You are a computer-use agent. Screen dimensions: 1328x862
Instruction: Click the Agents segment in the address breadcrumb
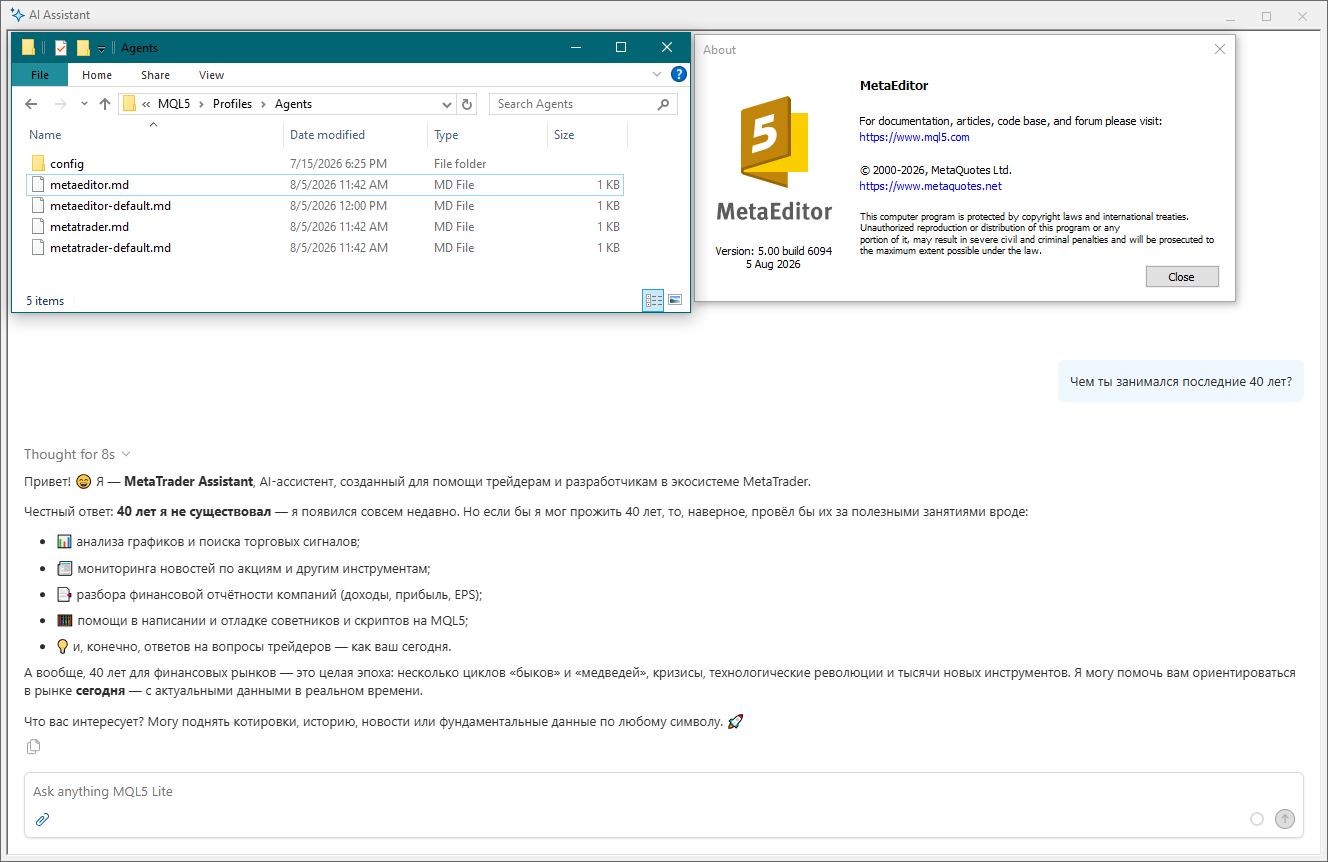(293, 104)
